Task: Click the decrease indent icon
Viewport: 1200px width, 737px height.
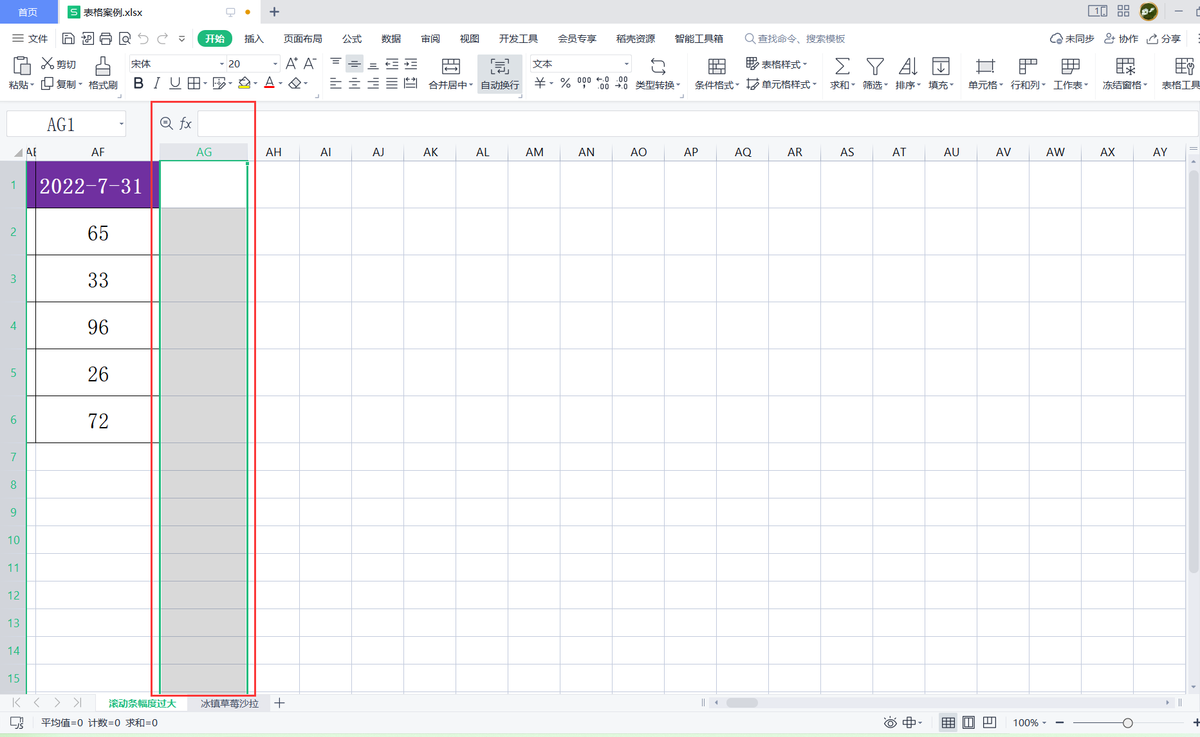Action: [x=392, y=63]
